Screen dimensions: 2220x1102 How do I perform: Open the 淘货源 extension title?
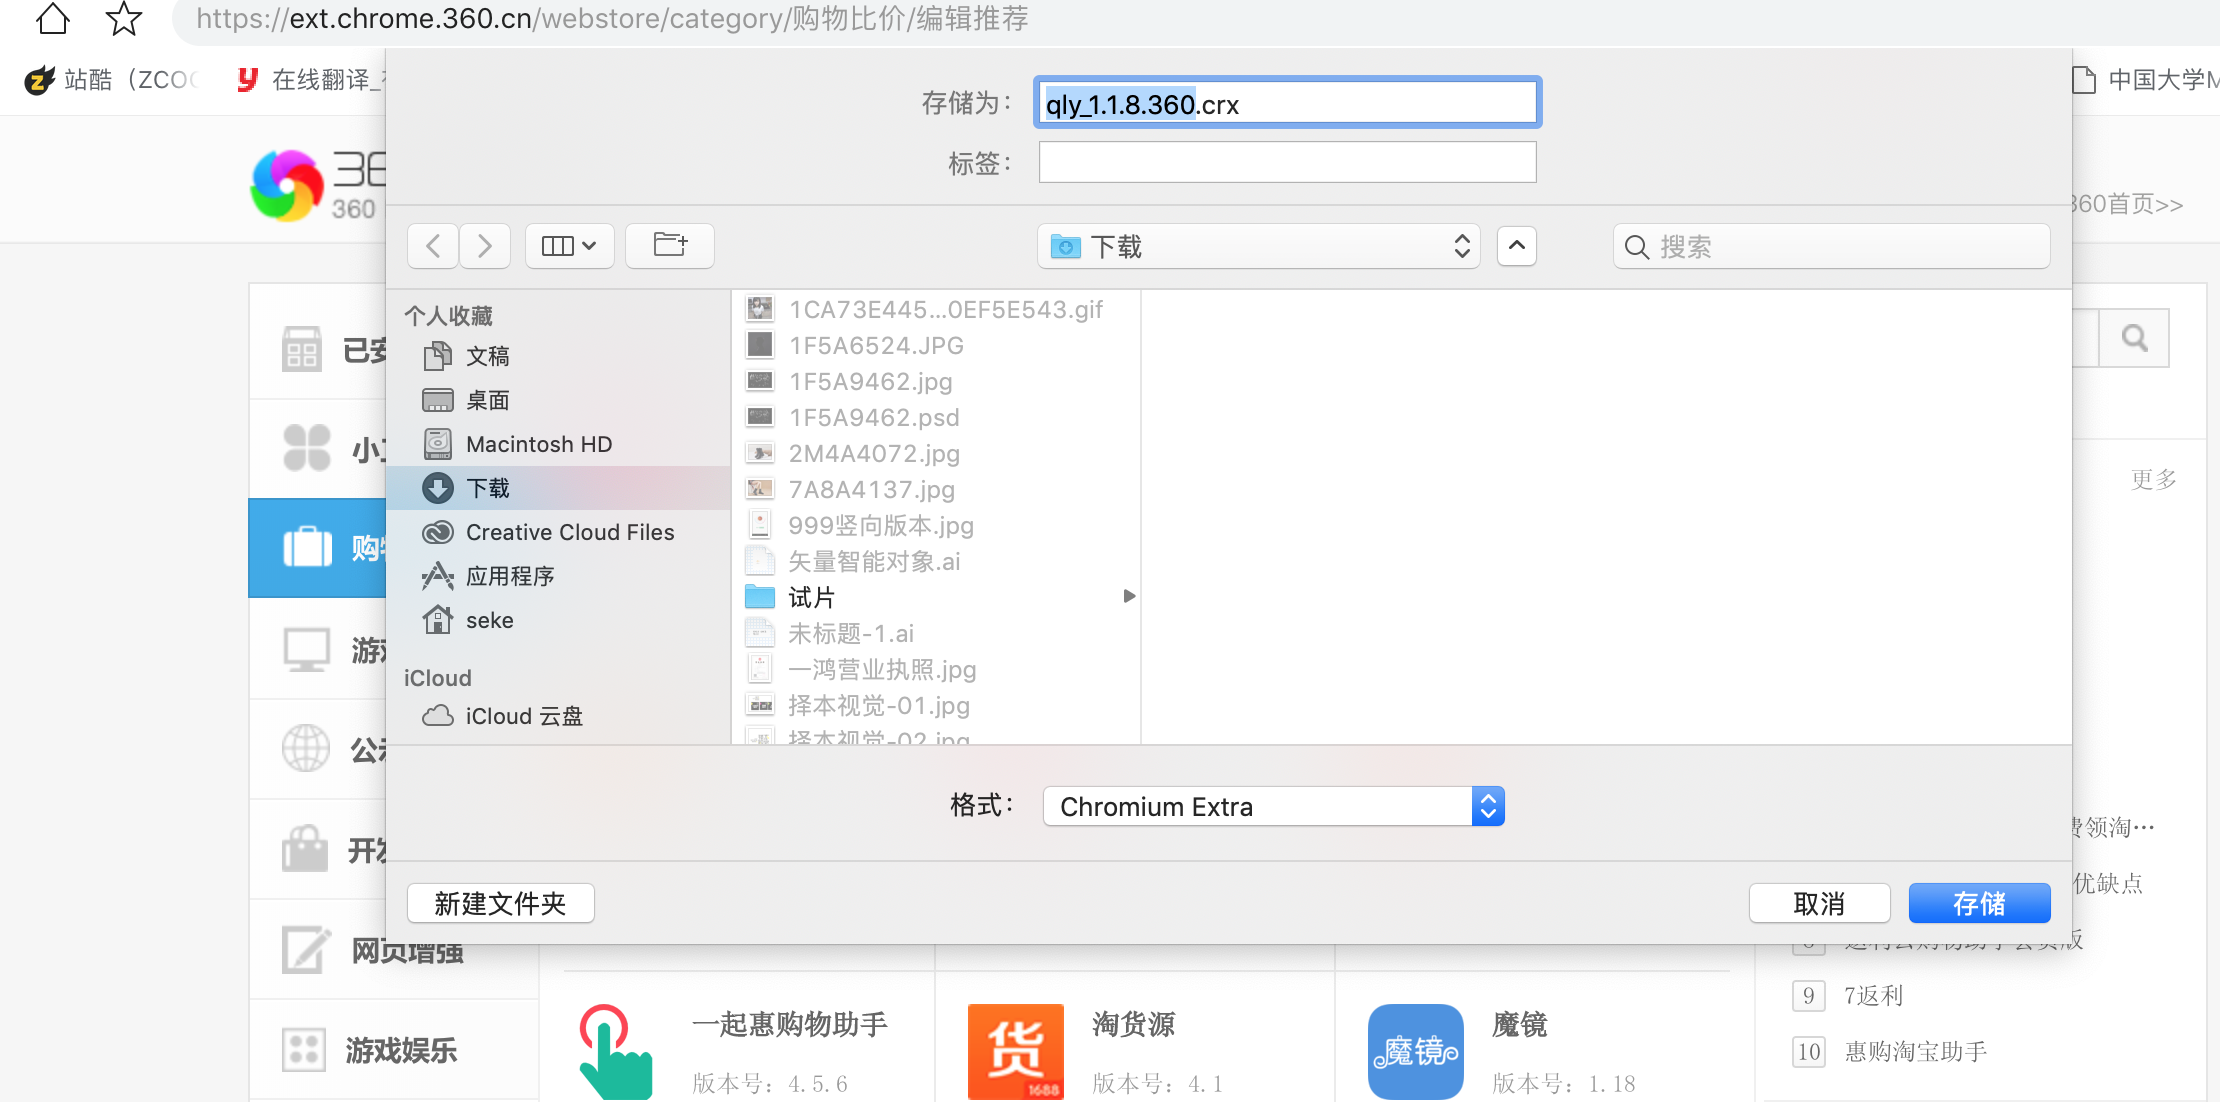[1134, 1025]
